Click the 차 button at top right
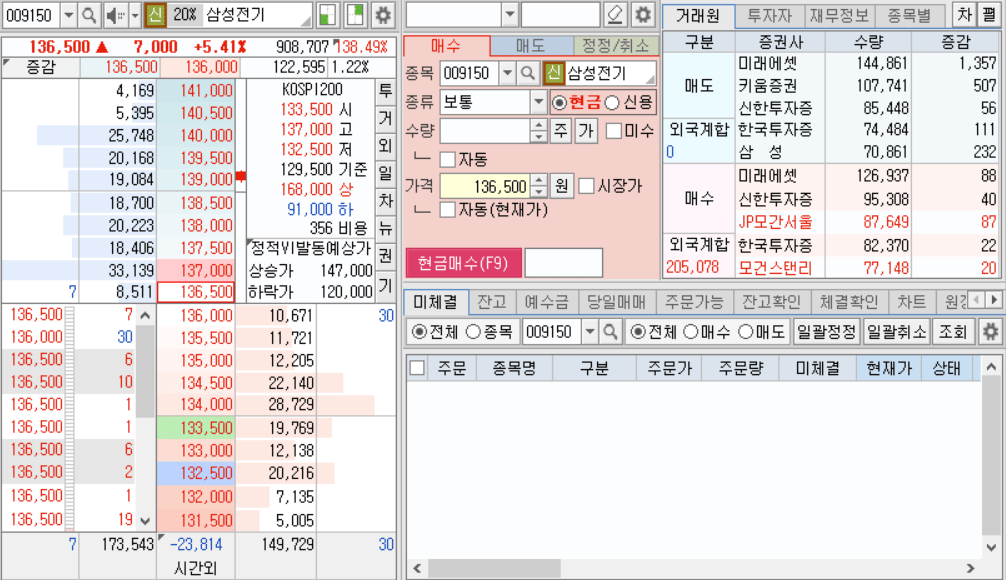This screenshot has height=580, width=1006. [964, 15]
